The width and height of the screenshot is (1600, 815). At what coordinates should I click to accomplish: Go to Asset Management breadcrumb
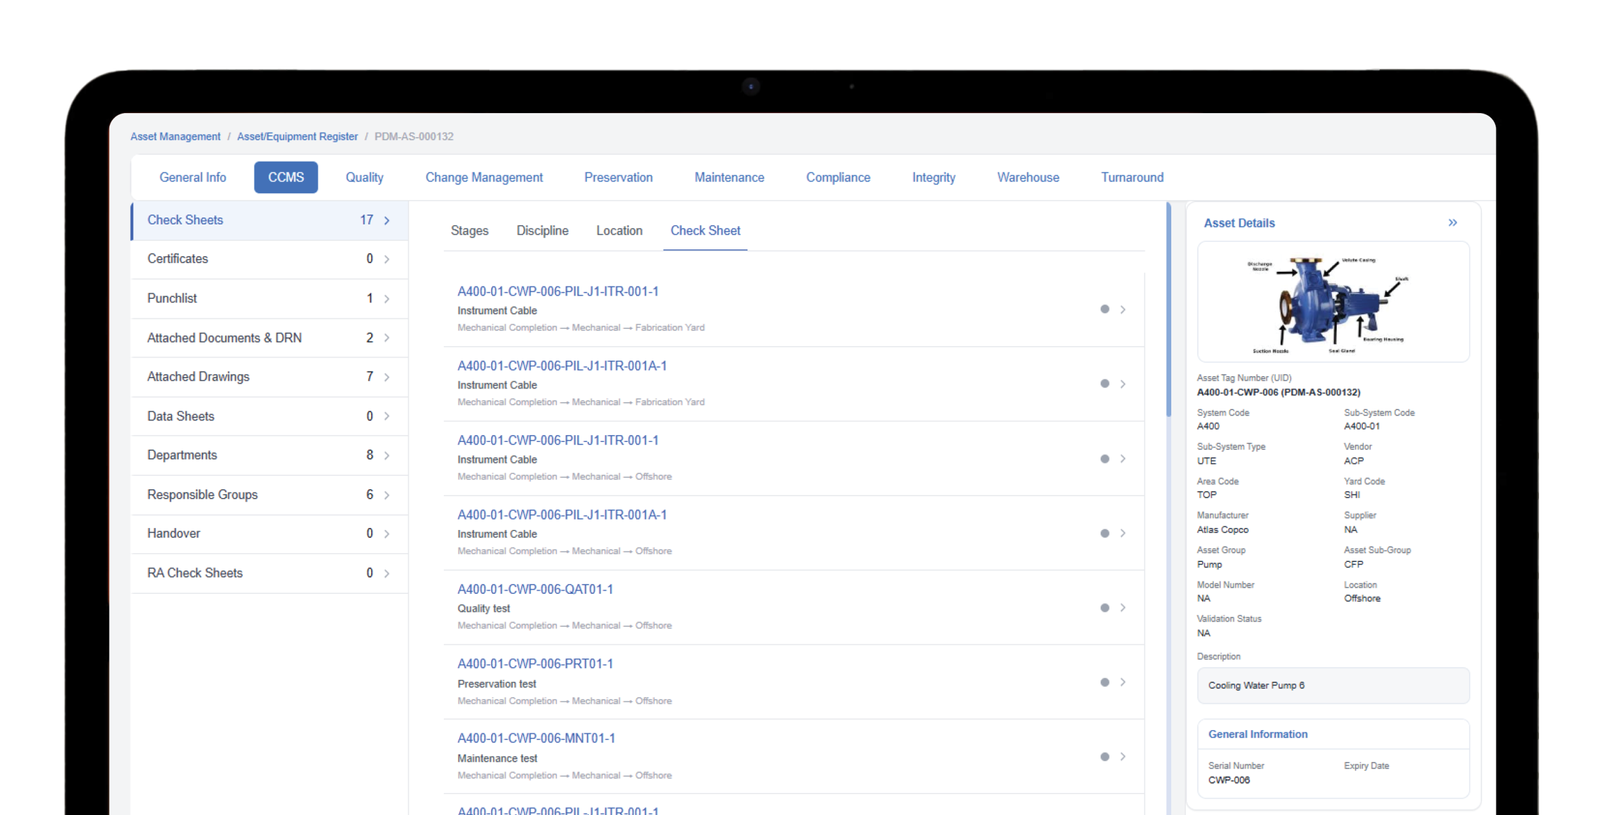175,137
